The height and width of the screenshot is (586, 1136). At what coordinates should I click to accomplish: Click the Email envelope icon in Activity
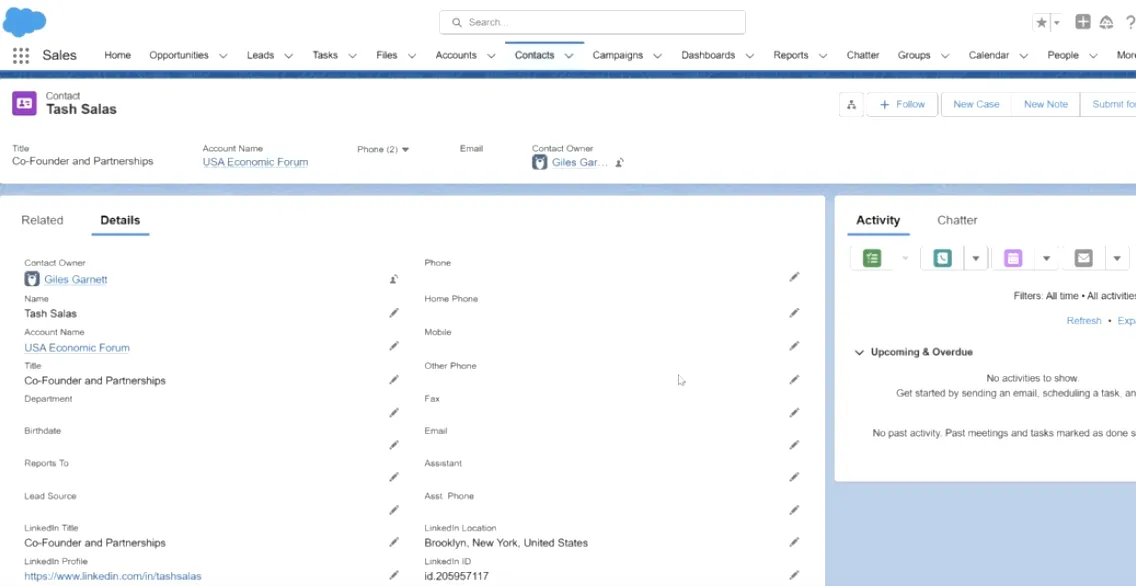(x=1083, y=258)
